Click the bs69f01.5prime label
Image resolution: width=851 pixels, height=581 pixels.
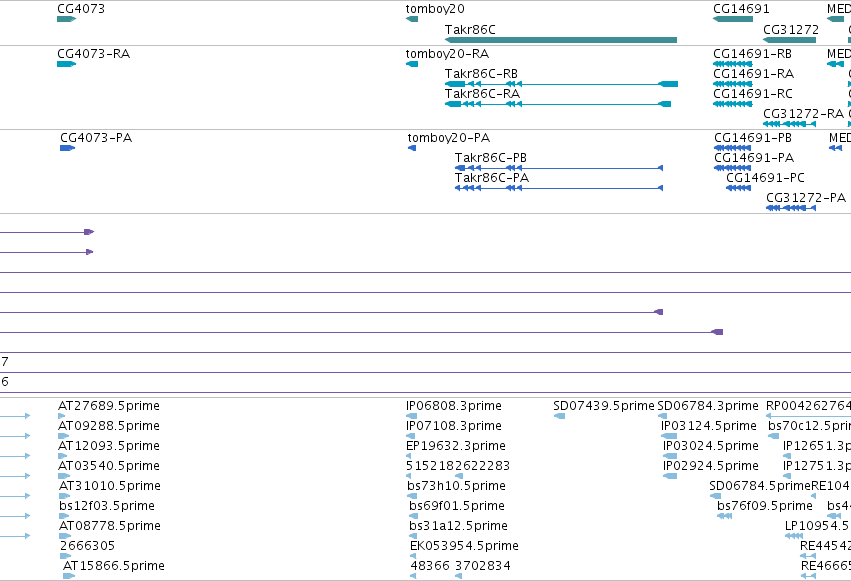457,506
